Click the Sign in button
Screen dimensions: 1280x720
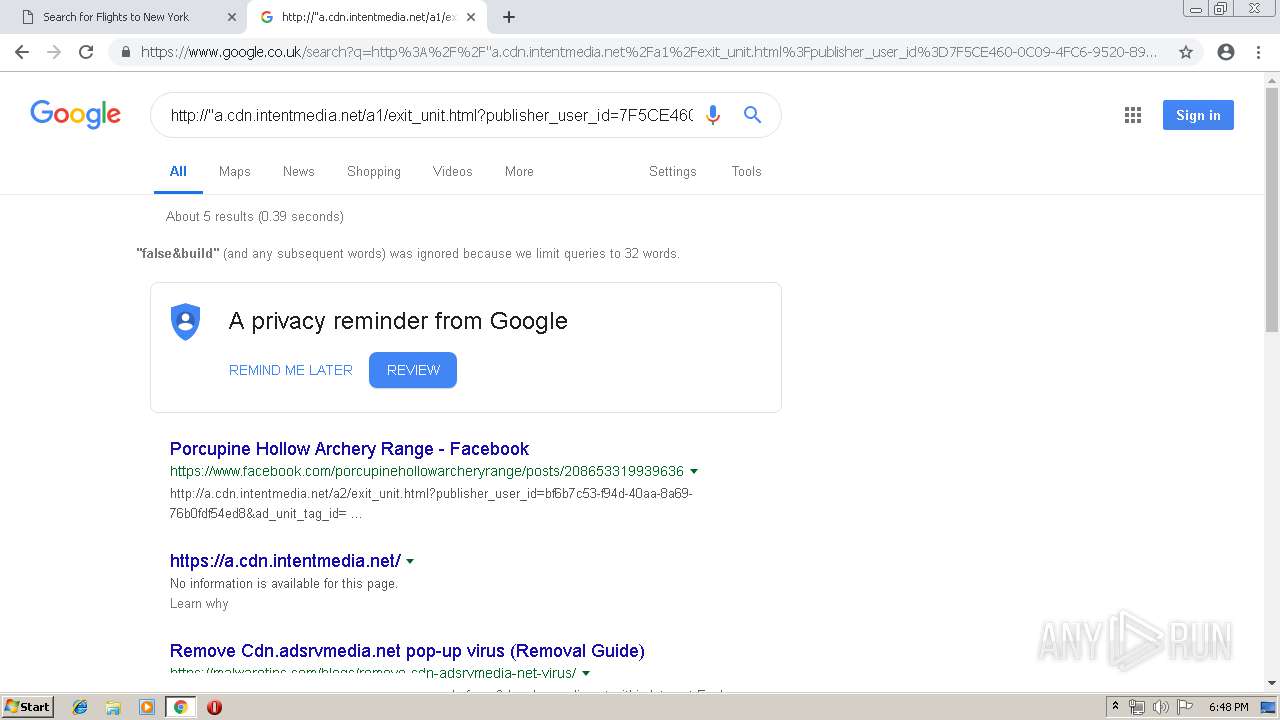[x=1198, y=115]
